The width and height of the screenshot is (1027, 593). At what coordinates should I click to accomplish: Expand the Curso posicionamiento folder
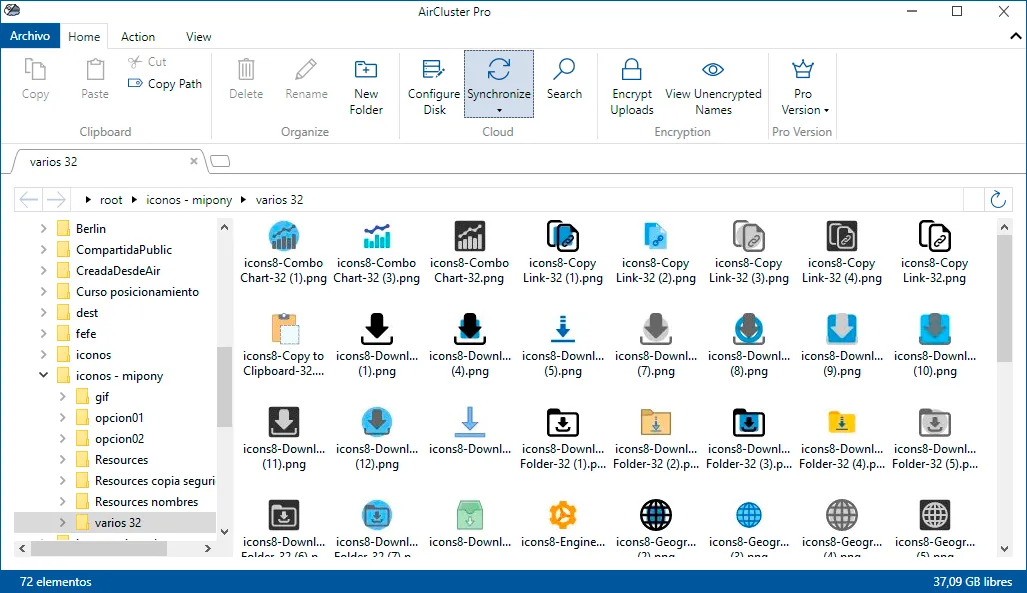point(43,292)
